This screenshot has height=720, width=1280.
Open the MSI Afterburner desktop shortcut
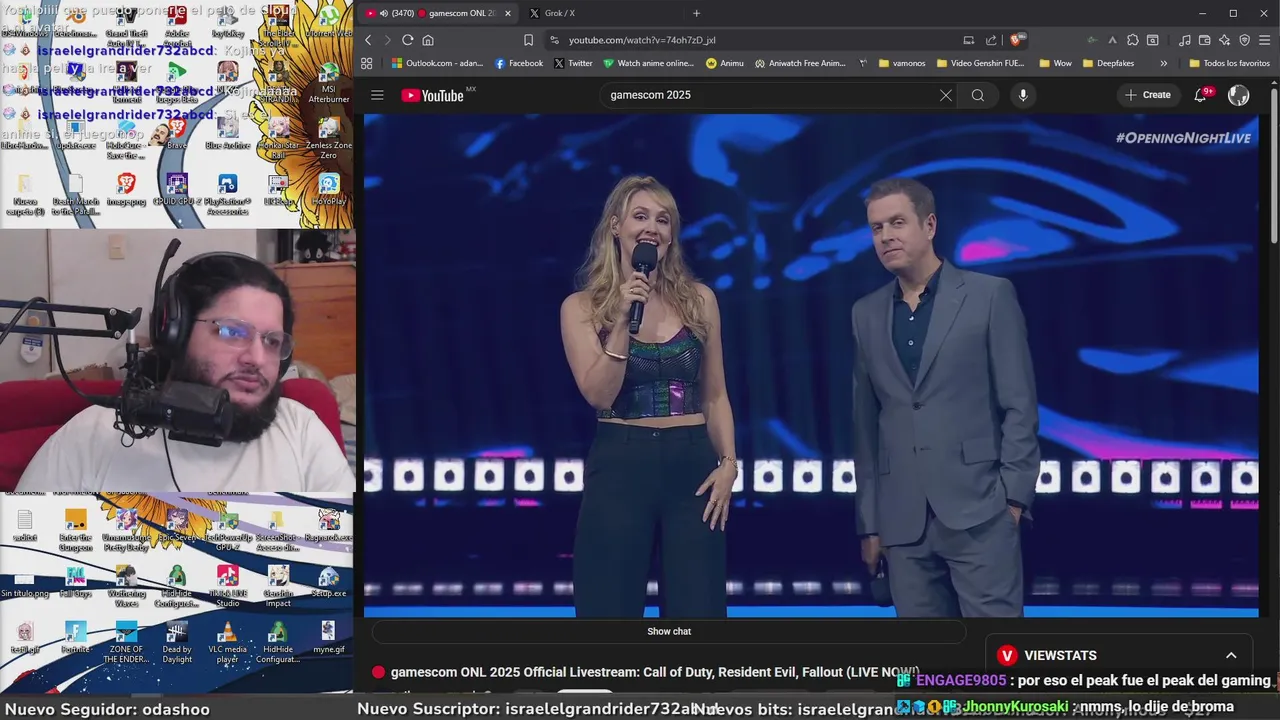329,82
